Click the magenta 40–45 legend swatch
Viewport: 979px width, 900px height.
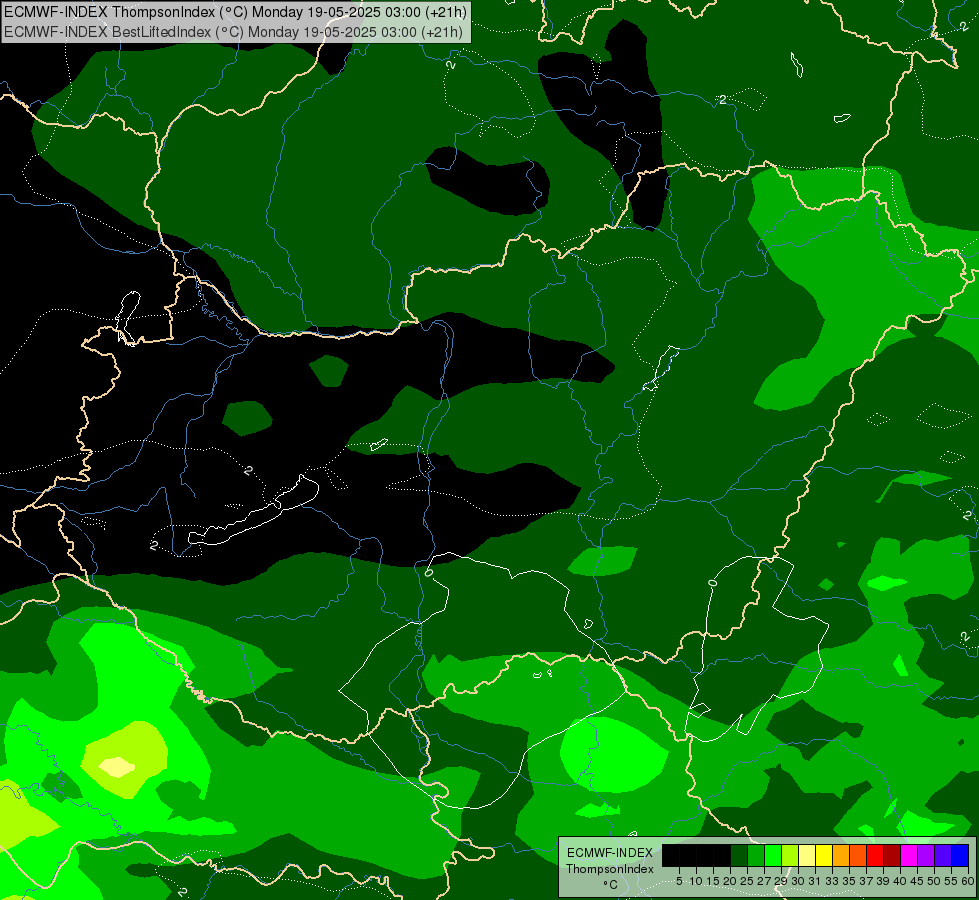coord(909,855)
